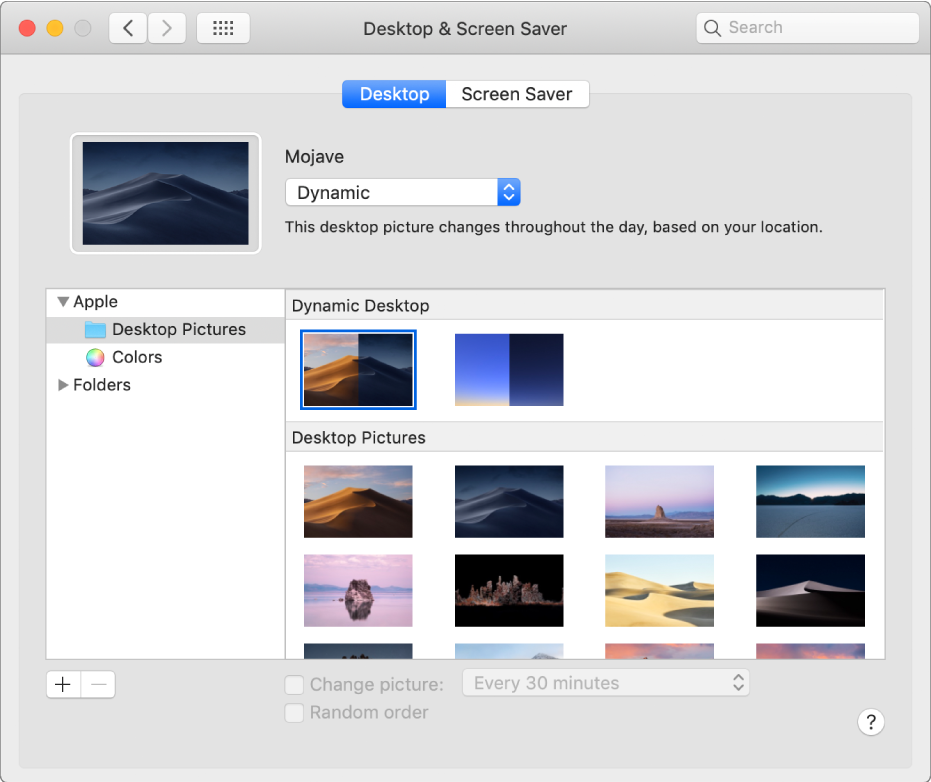
Task: Enable the Change picture option
Action: click(x=294, y=683)
